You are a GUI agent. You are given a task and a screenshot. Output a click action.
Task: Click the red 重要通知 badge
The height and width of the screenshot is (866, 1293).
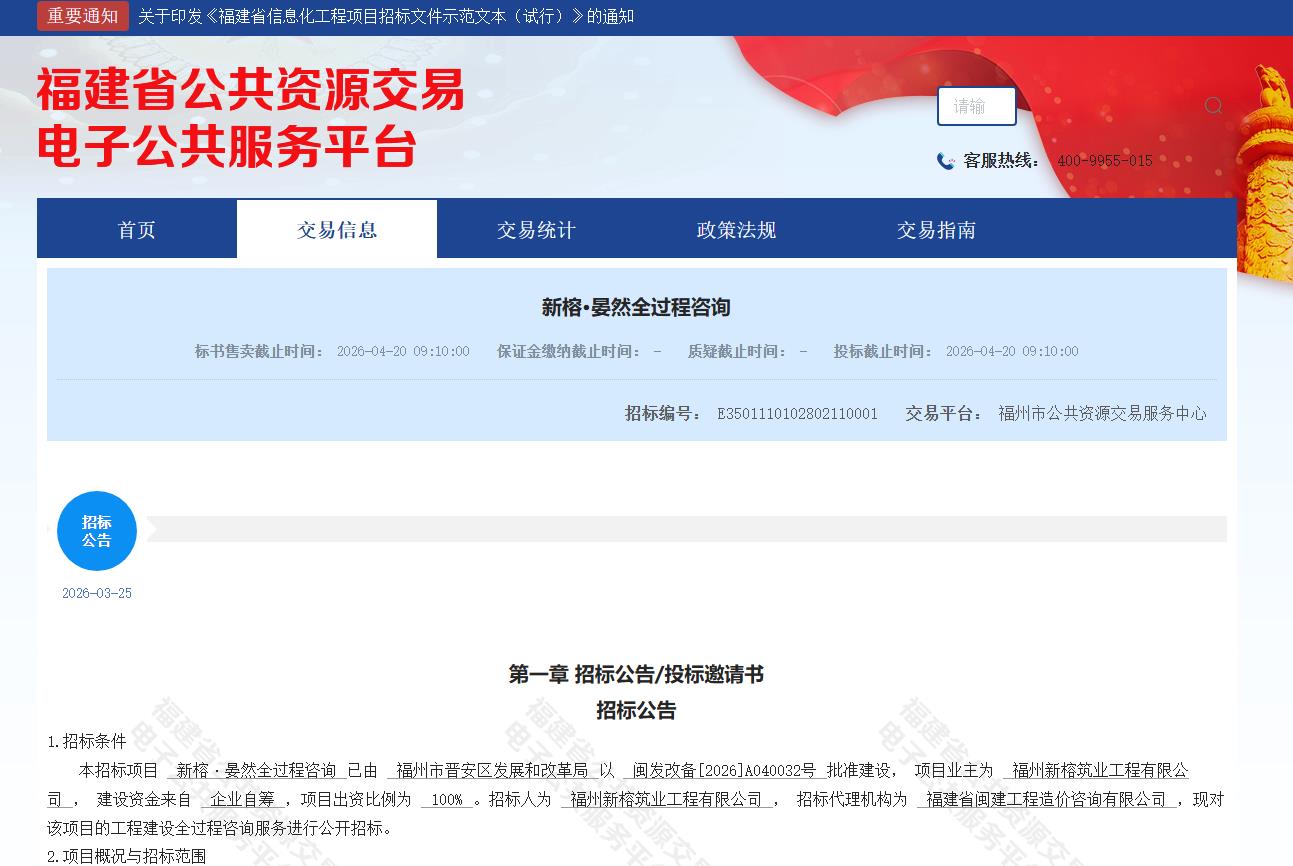click(83, 16)
